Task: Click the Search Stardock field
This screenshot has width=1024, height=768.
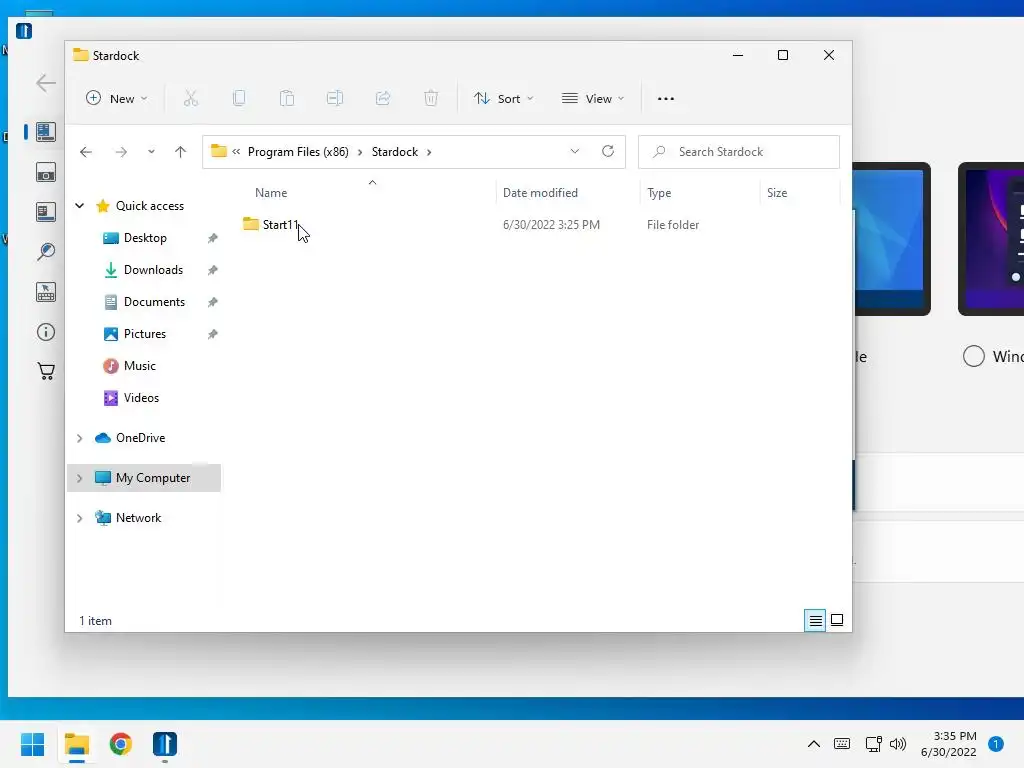Action: point(739,152)
